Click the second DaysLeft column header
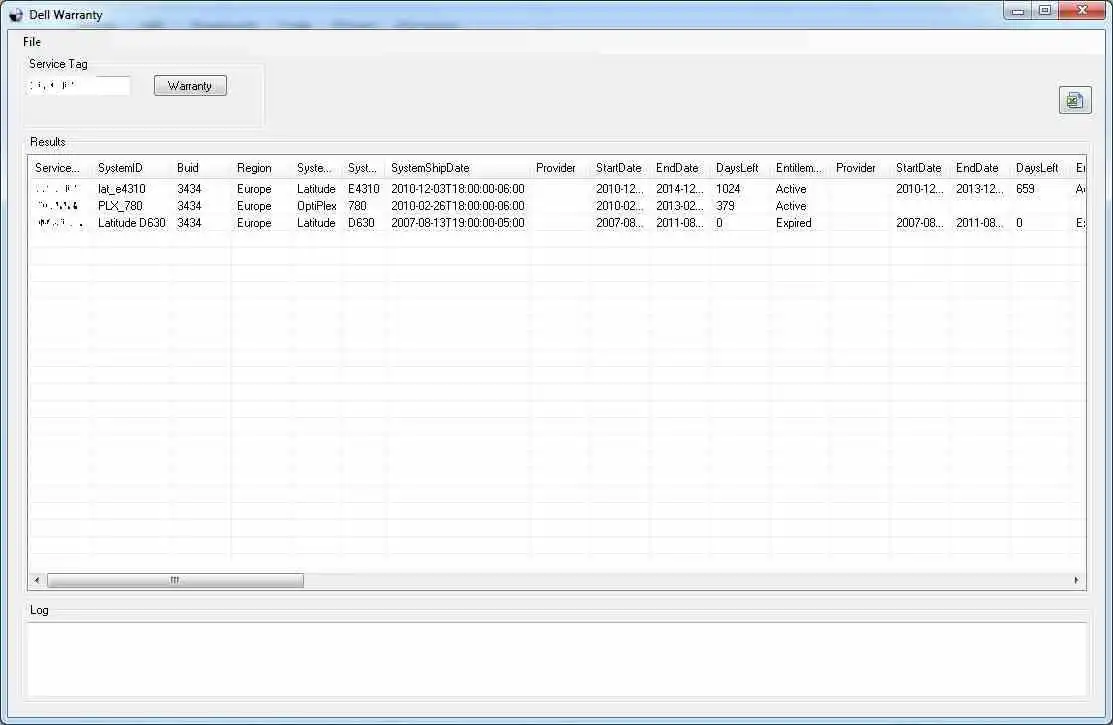The image size is (1113, 725). tap(1040, 168)
